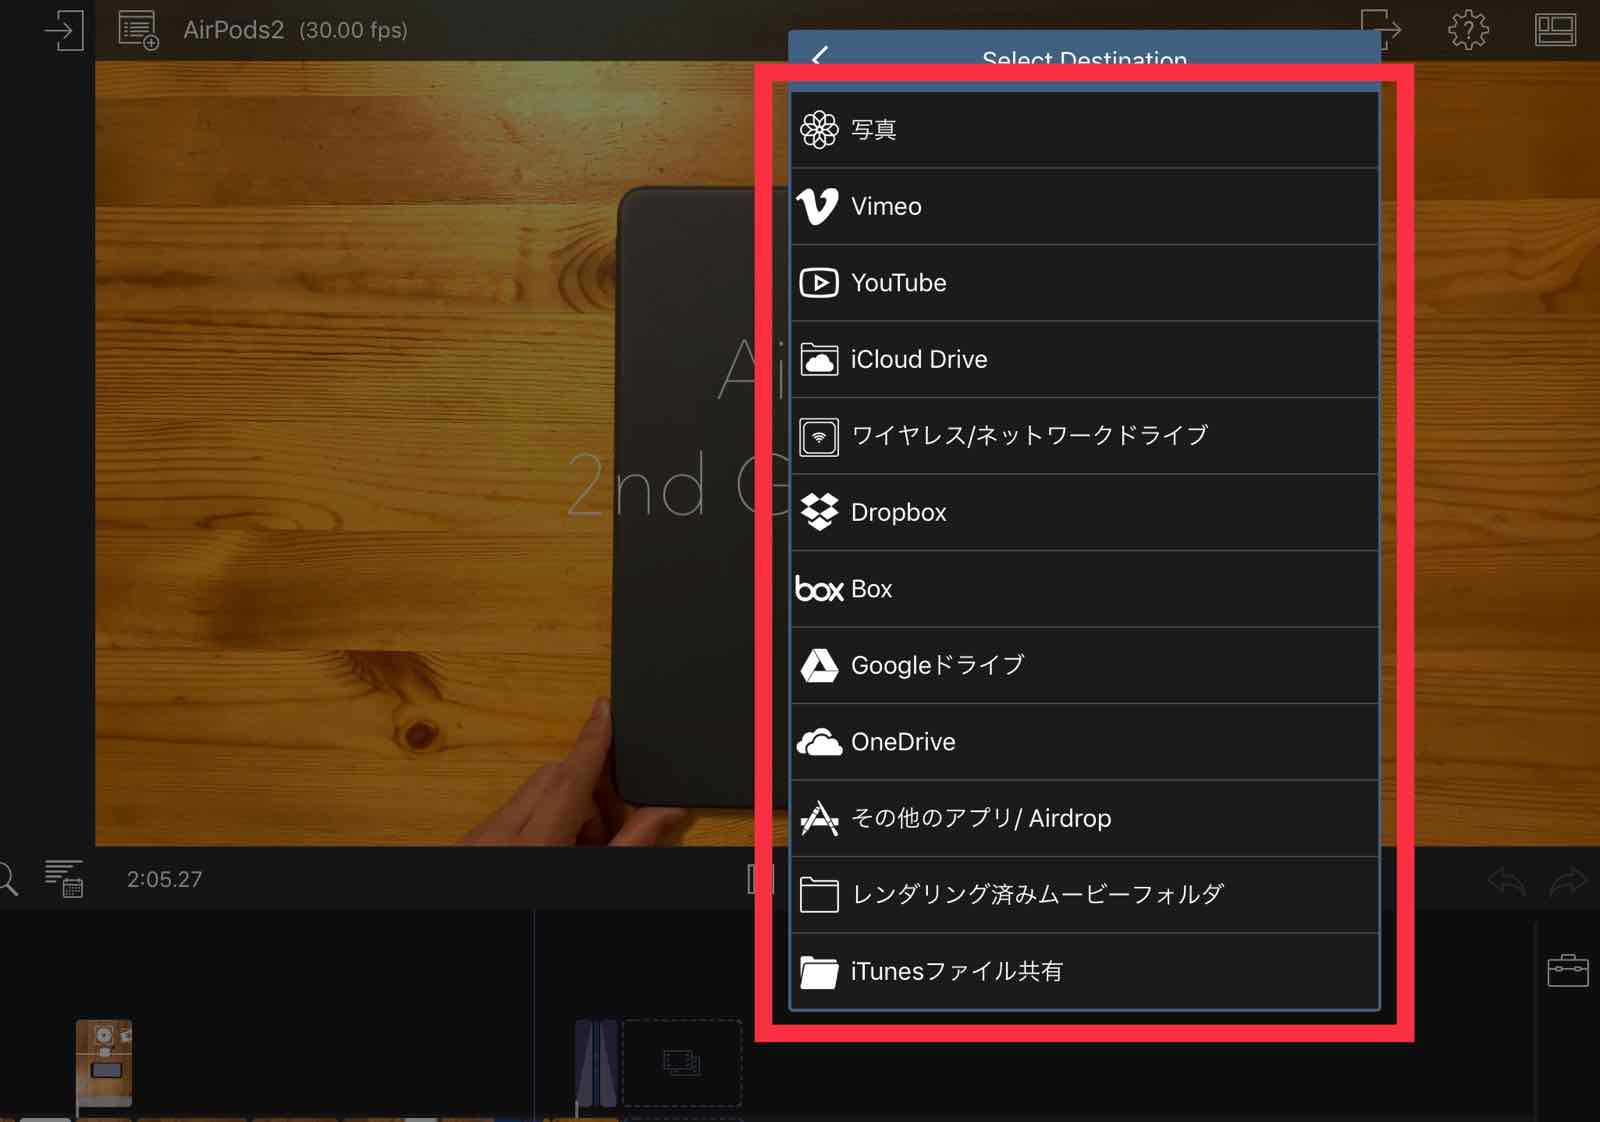Screen dimensions: 1600x1122
Task: Click the iTunes file sharing folder icon
Action: (x=819, y=972)
